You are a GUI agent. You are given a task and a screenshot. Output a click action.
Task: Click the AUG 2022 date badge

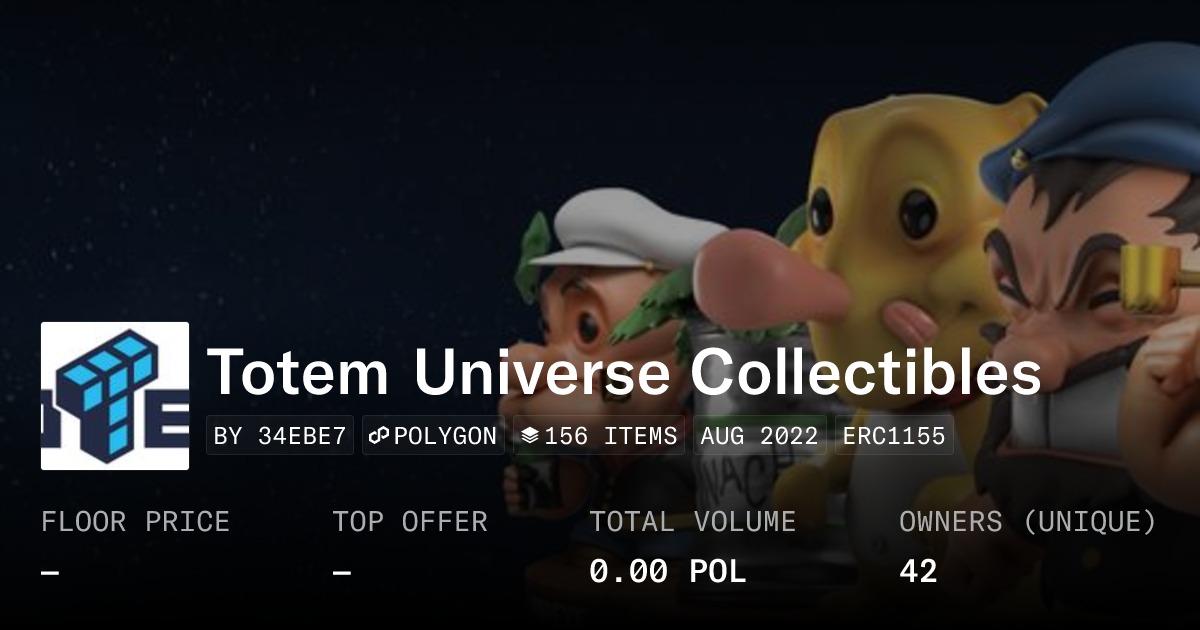pyautogui.click(x=760, y=436)
